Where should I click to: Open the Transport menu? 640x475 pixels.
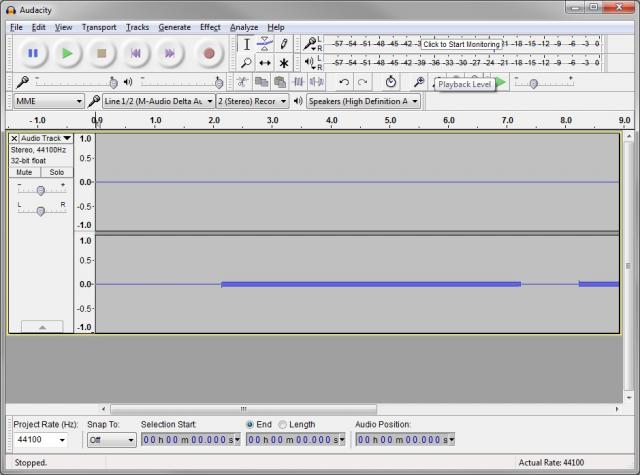(x=99, y=27)
